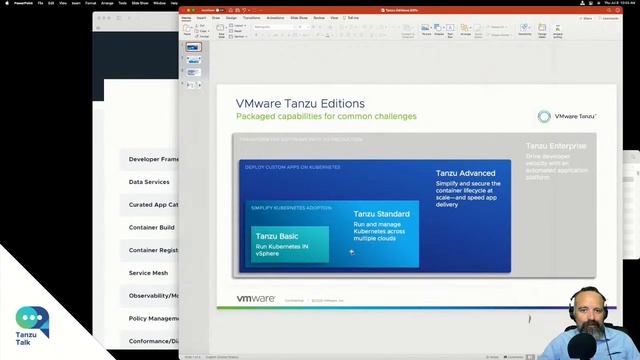Switch to the Home ribbon tab

(186, 18)
